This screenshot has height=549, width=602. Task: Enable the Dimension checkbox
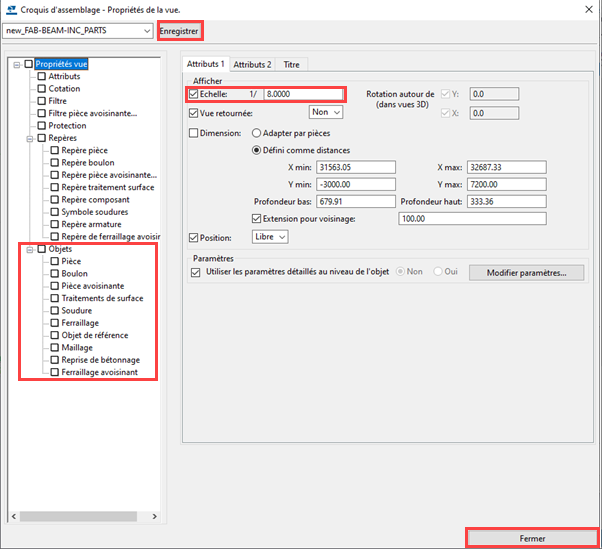pos(194,132)
